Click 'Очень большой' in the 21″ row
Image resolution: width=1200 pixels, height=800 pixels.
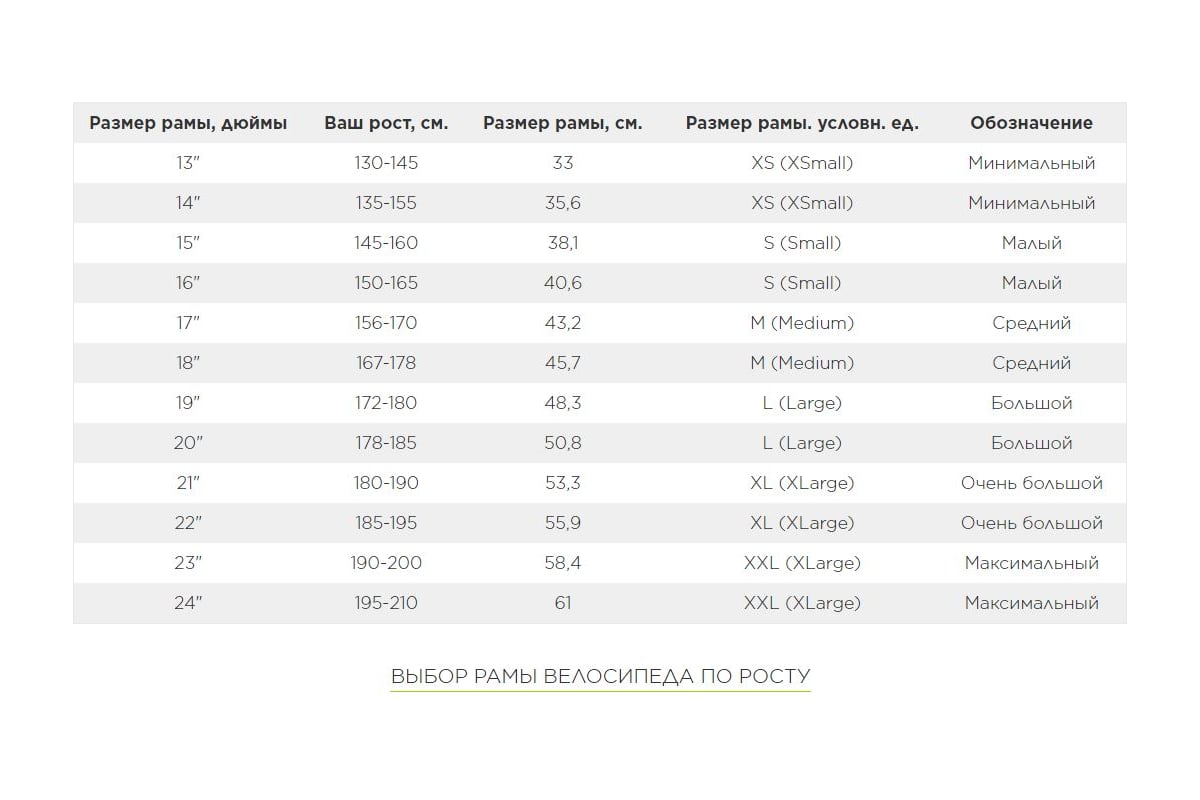(1031, 483)
